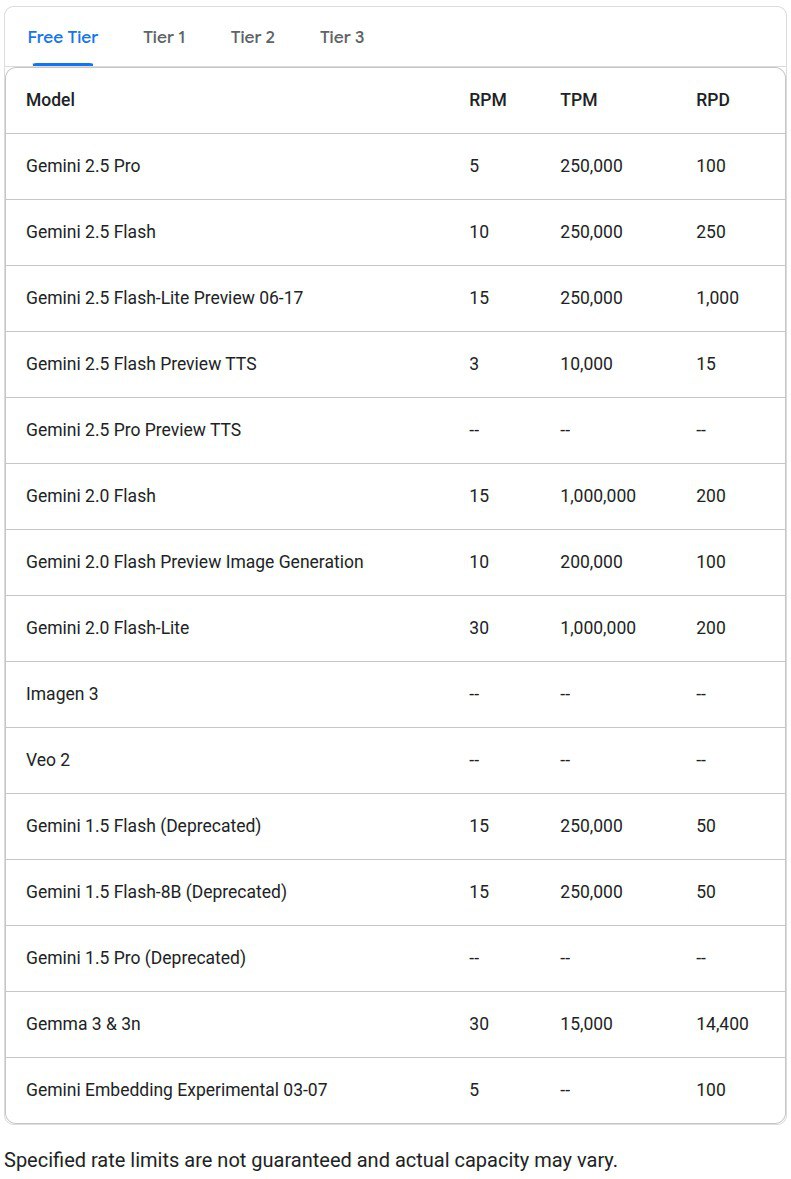Select Gemini 2.0 Flash Preview Image Generation label
The image size is (791, 1179).
195,562
